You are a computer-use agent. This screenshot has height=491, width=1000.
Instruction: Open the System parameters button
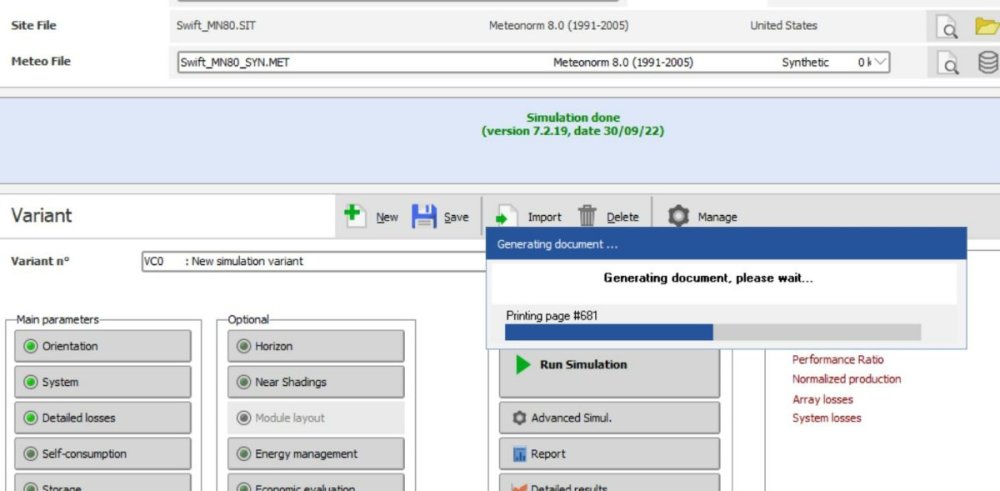click(x=103, y=382)
